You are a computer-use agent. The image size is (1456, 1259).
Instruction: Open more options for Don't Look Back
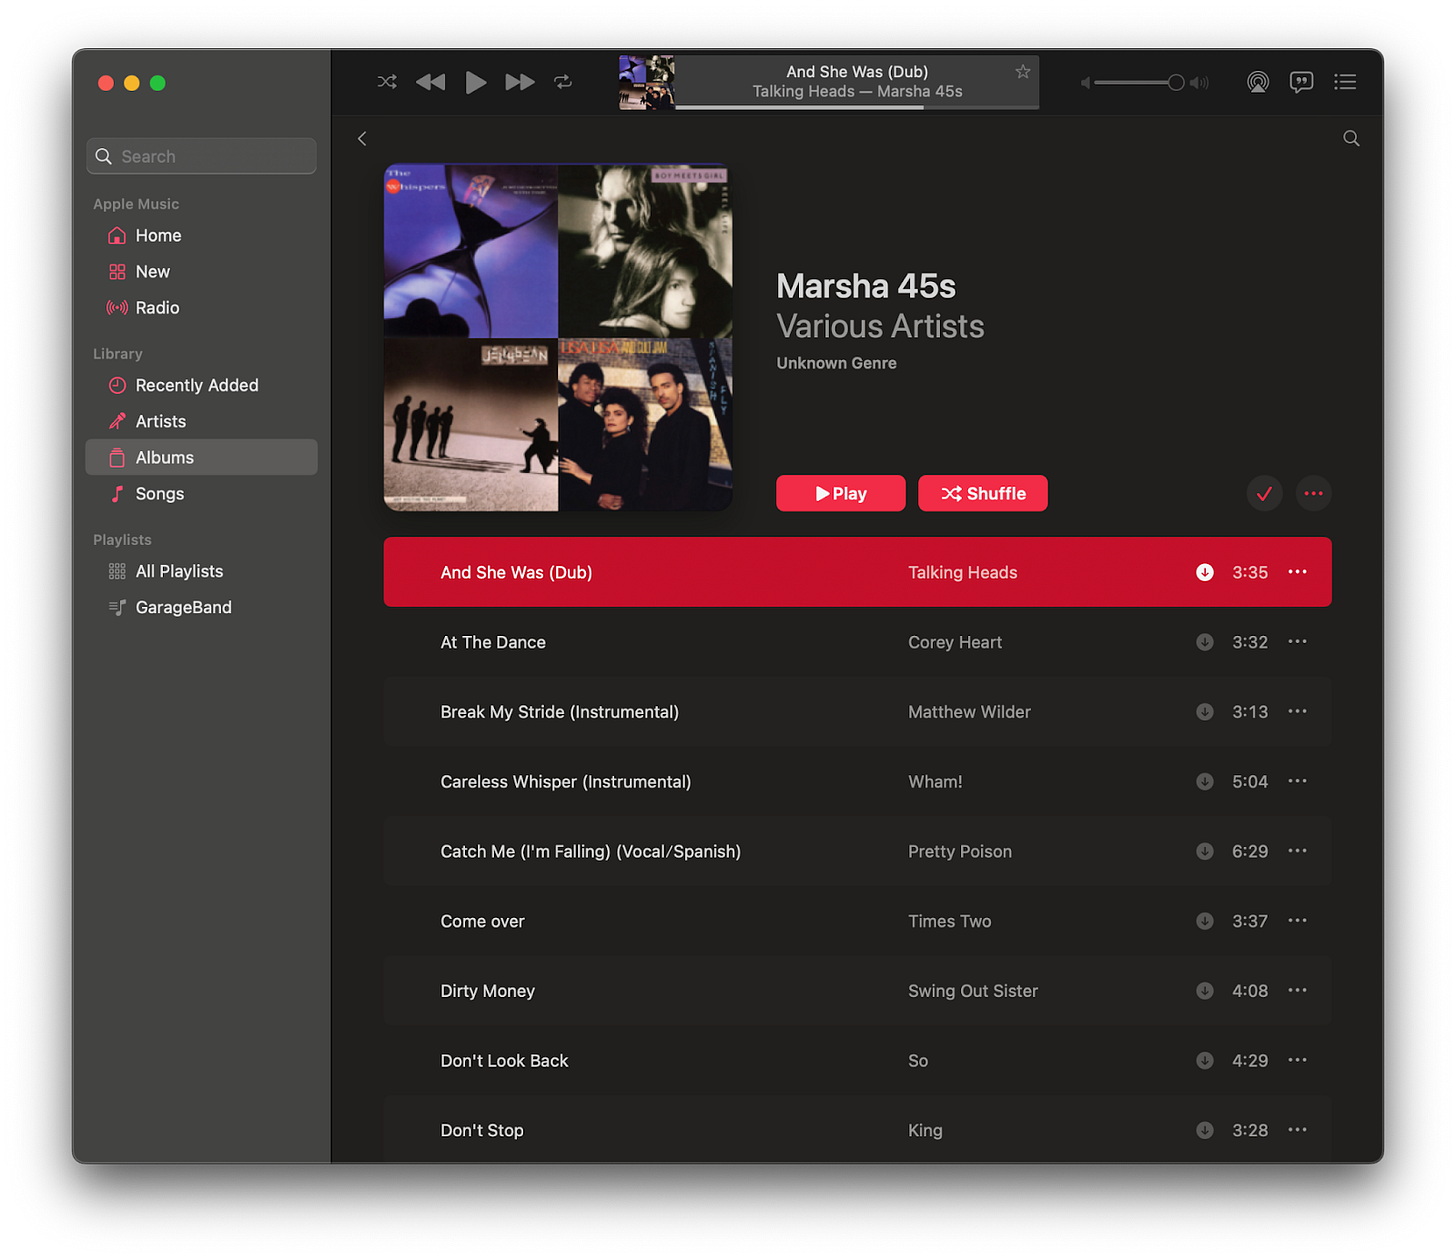coord(1297,1061)
